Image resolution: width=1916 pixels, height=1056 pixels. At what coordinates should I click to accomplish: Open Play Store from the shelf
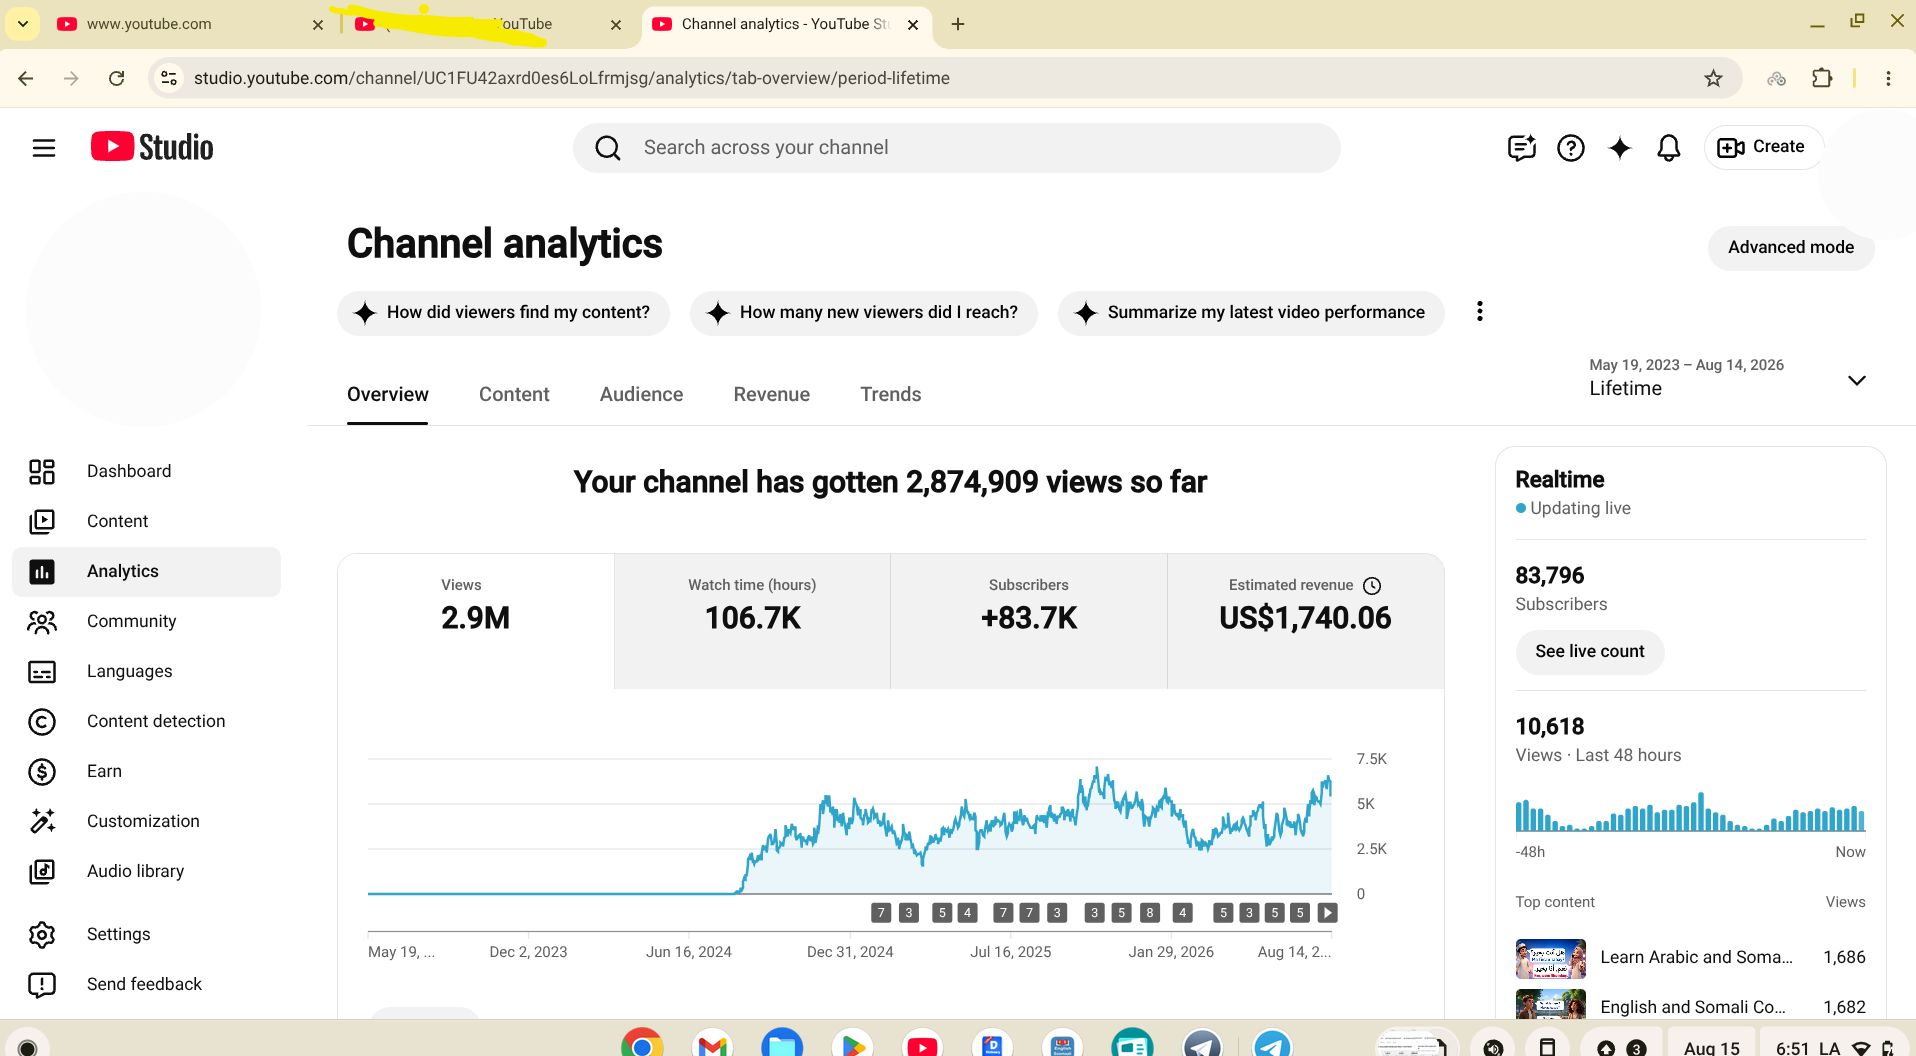point(852,1044)
